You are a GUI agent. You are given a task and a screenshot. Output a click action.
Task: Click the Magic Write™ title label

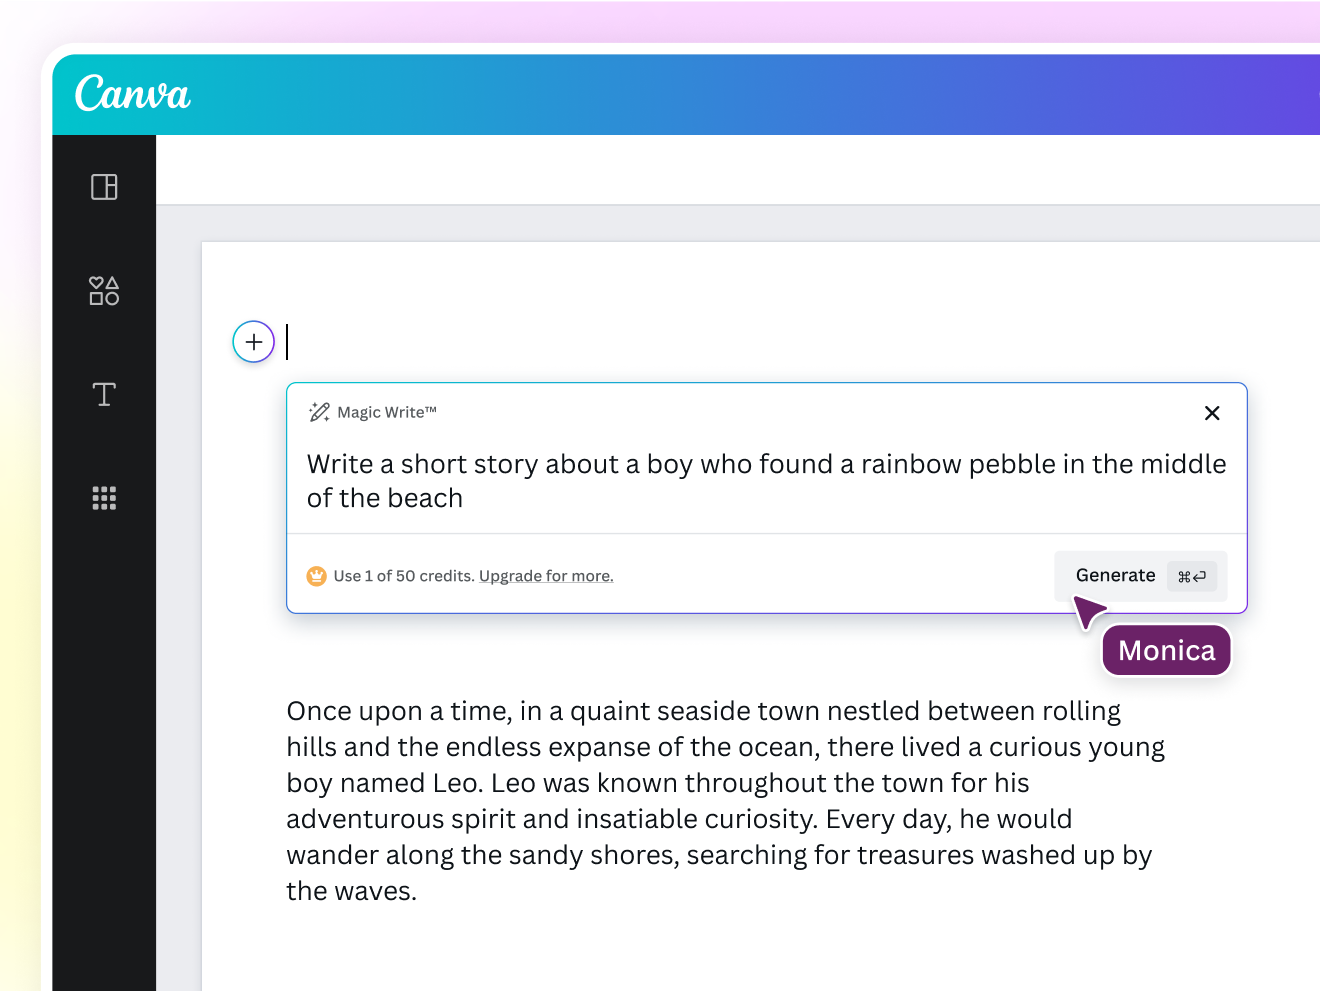coord(386,412)
